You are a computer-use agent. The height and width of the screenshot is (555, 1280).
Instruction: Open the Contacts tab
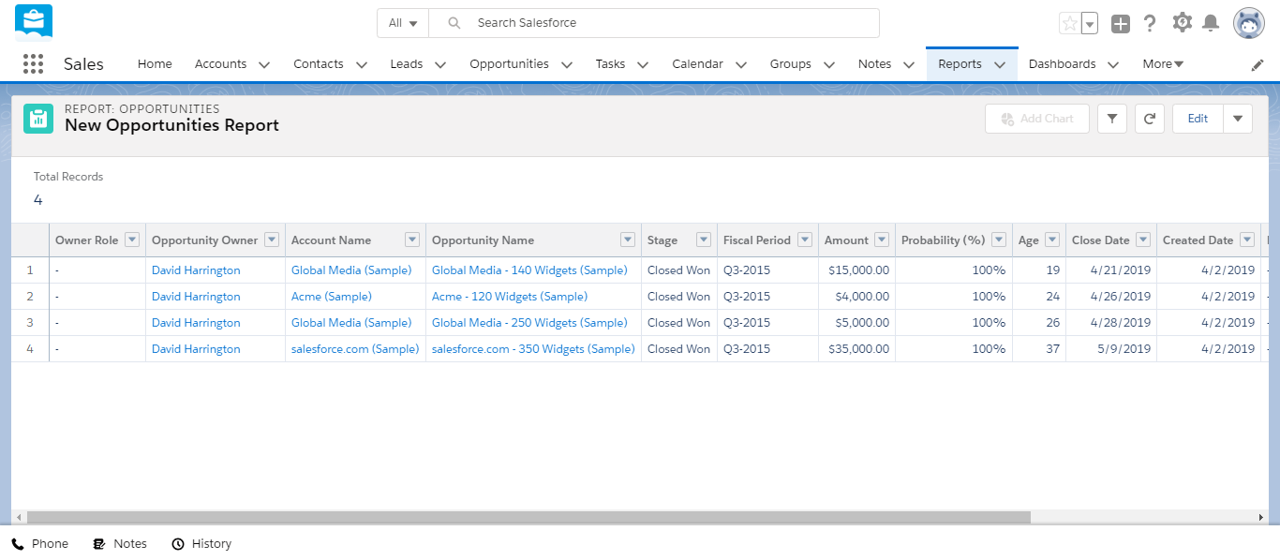(318, 64)
